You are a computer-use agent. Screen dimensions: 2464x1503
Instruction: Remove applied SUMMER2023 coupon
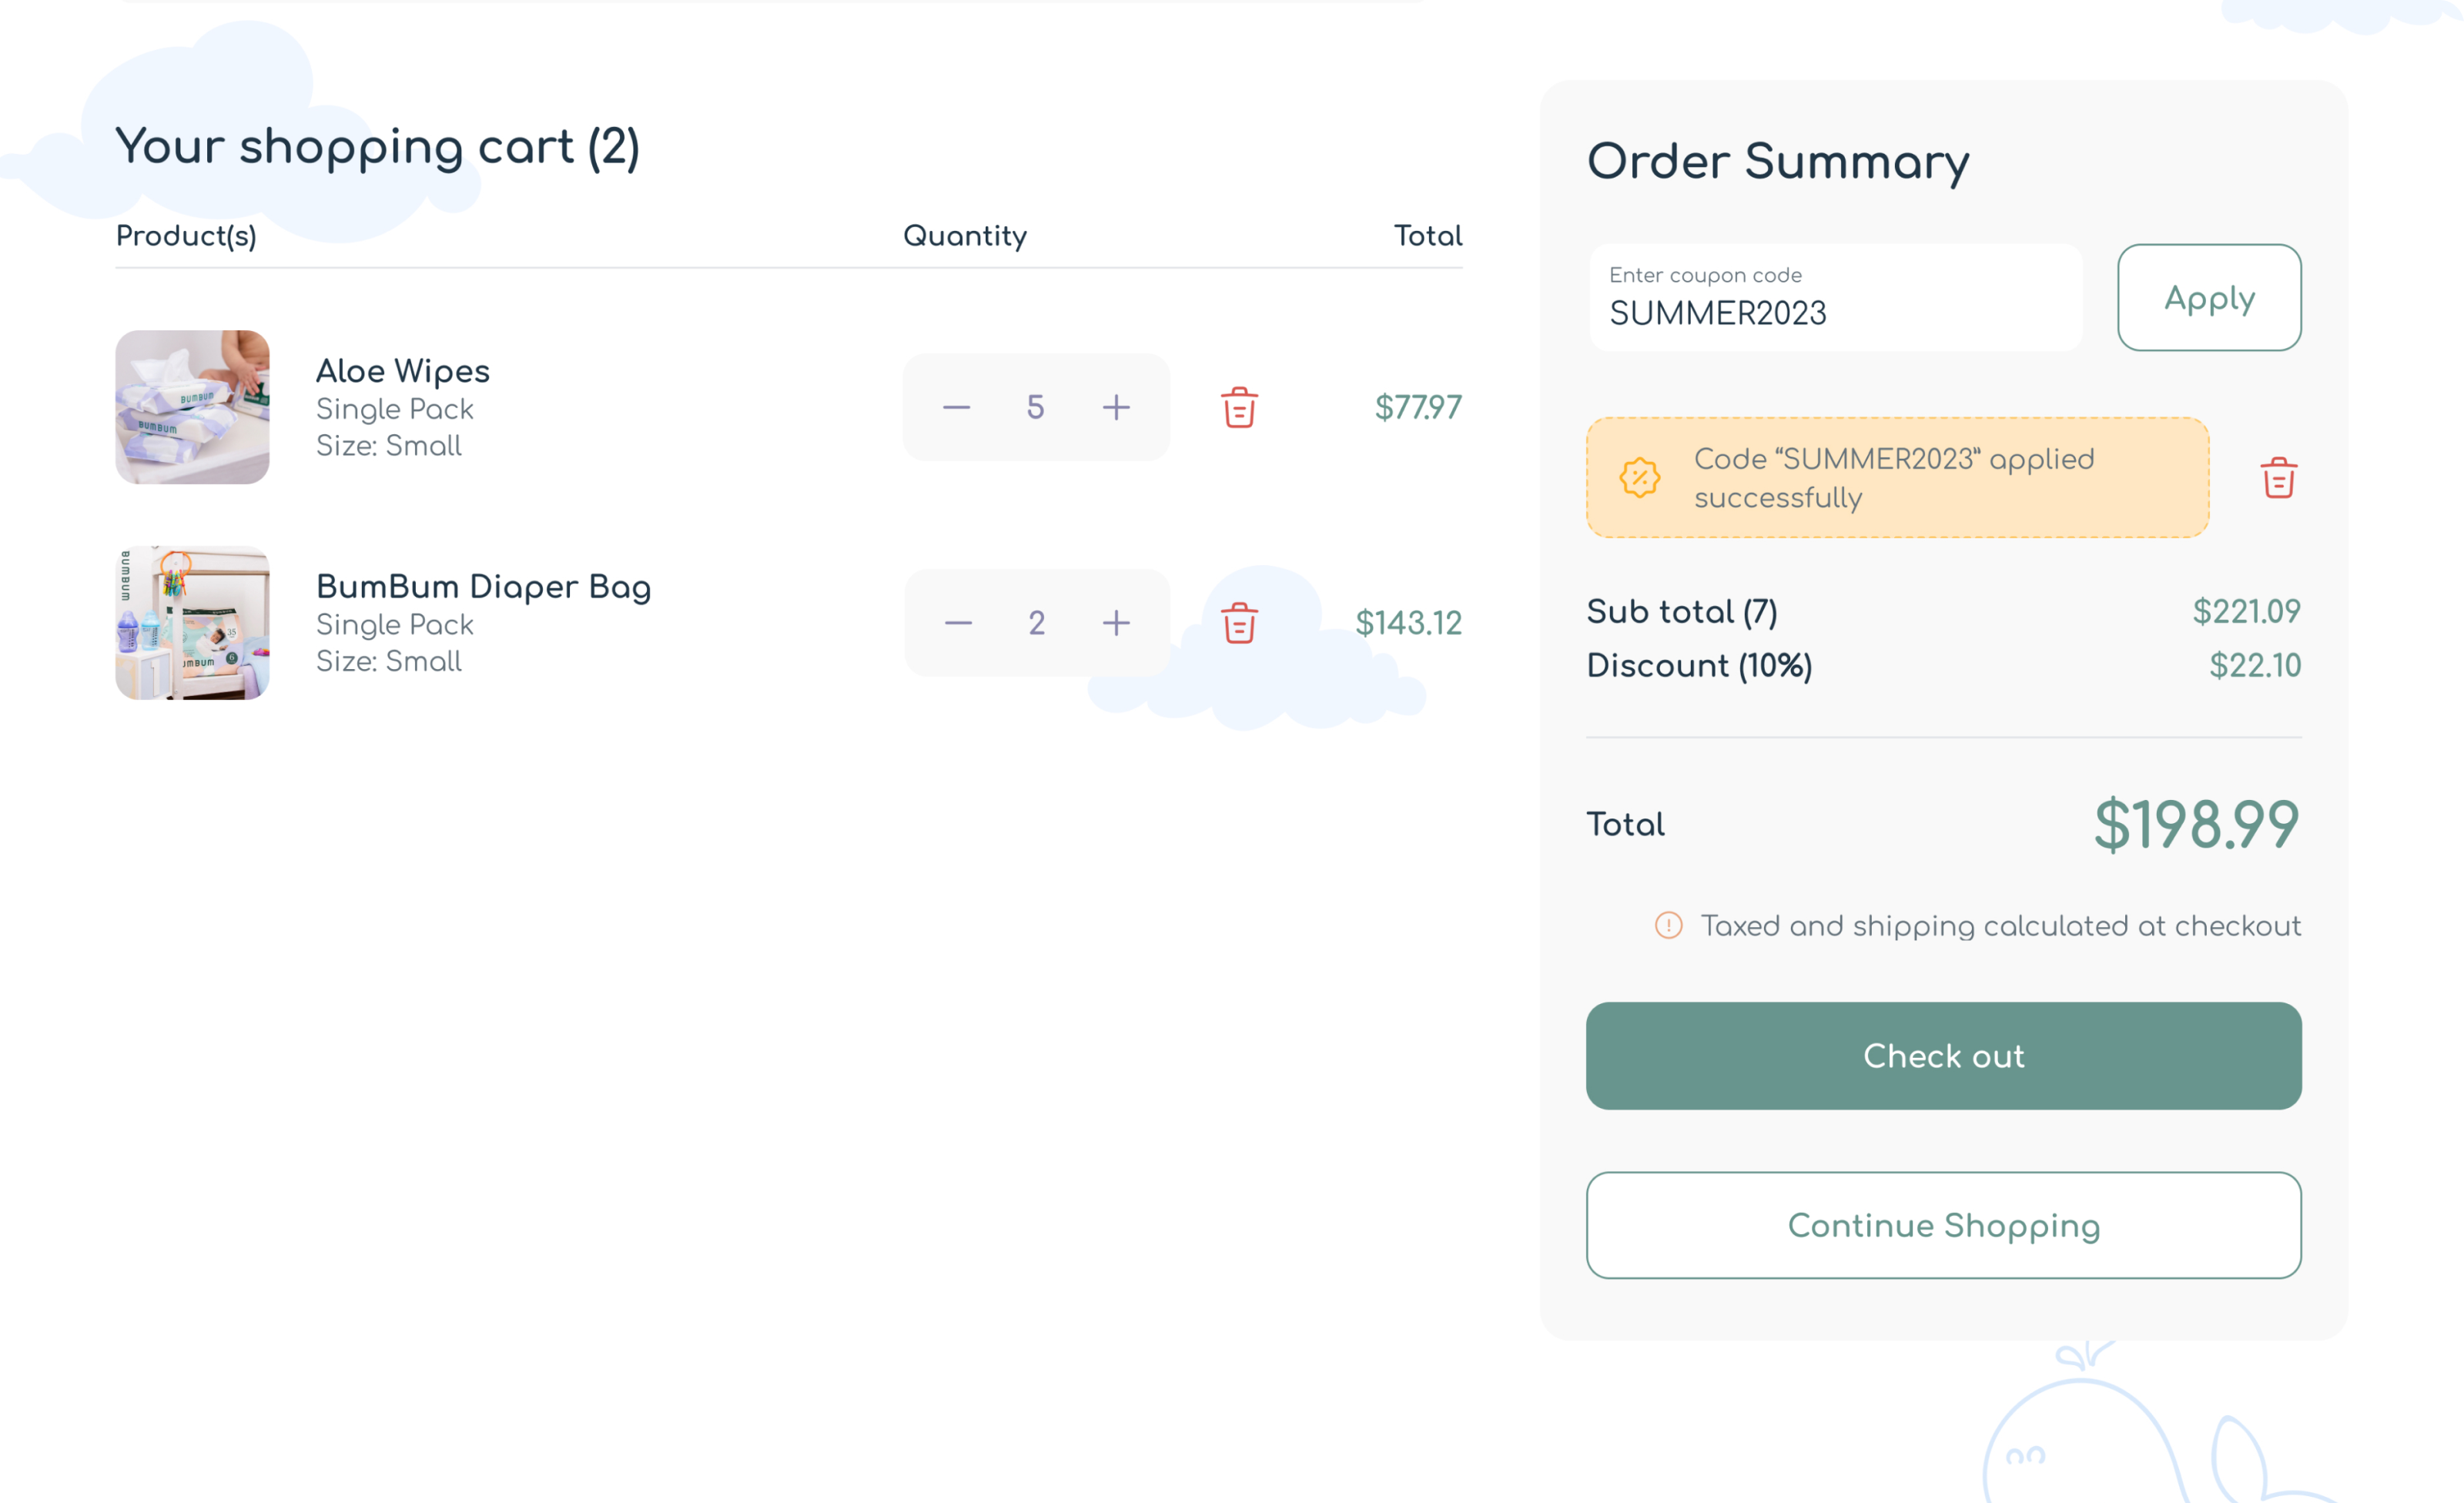(2278, 478)
